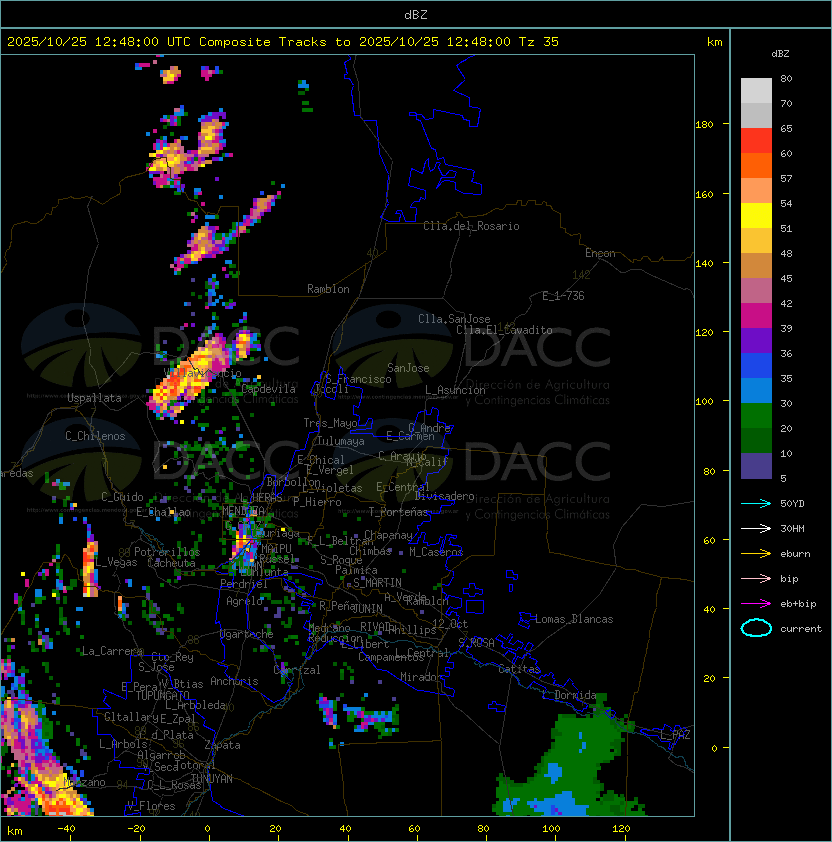Click the pink bip arrow in legend
832x842 pixels.
pyautogui.click(x=756, y=579)
